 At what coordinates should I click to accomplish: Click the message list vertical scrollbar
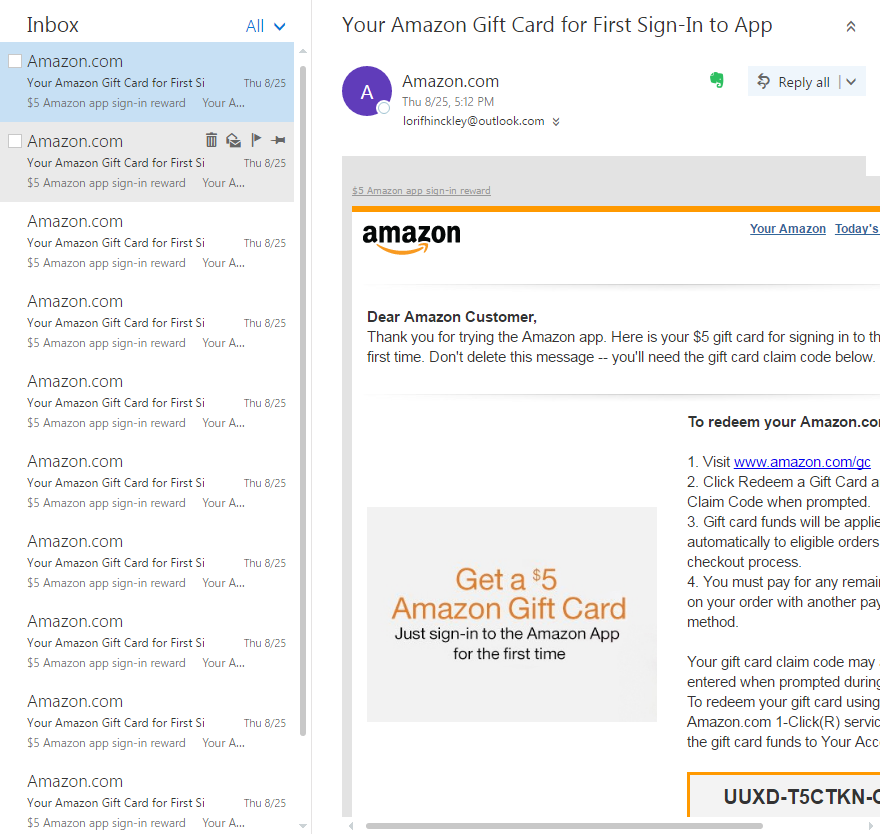pyautogui.click(x=303, y=400)
